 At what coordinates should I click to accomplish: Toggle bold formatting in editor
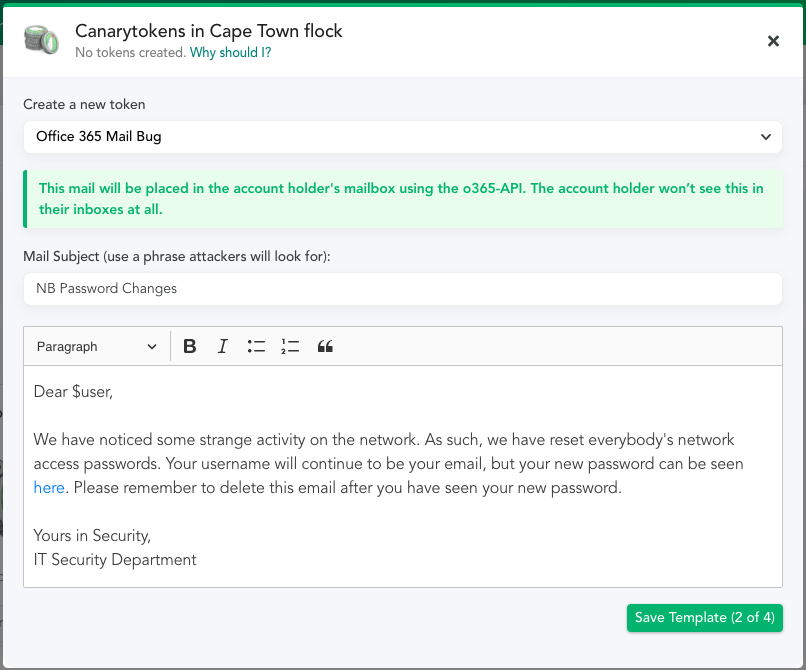(189, 347)
